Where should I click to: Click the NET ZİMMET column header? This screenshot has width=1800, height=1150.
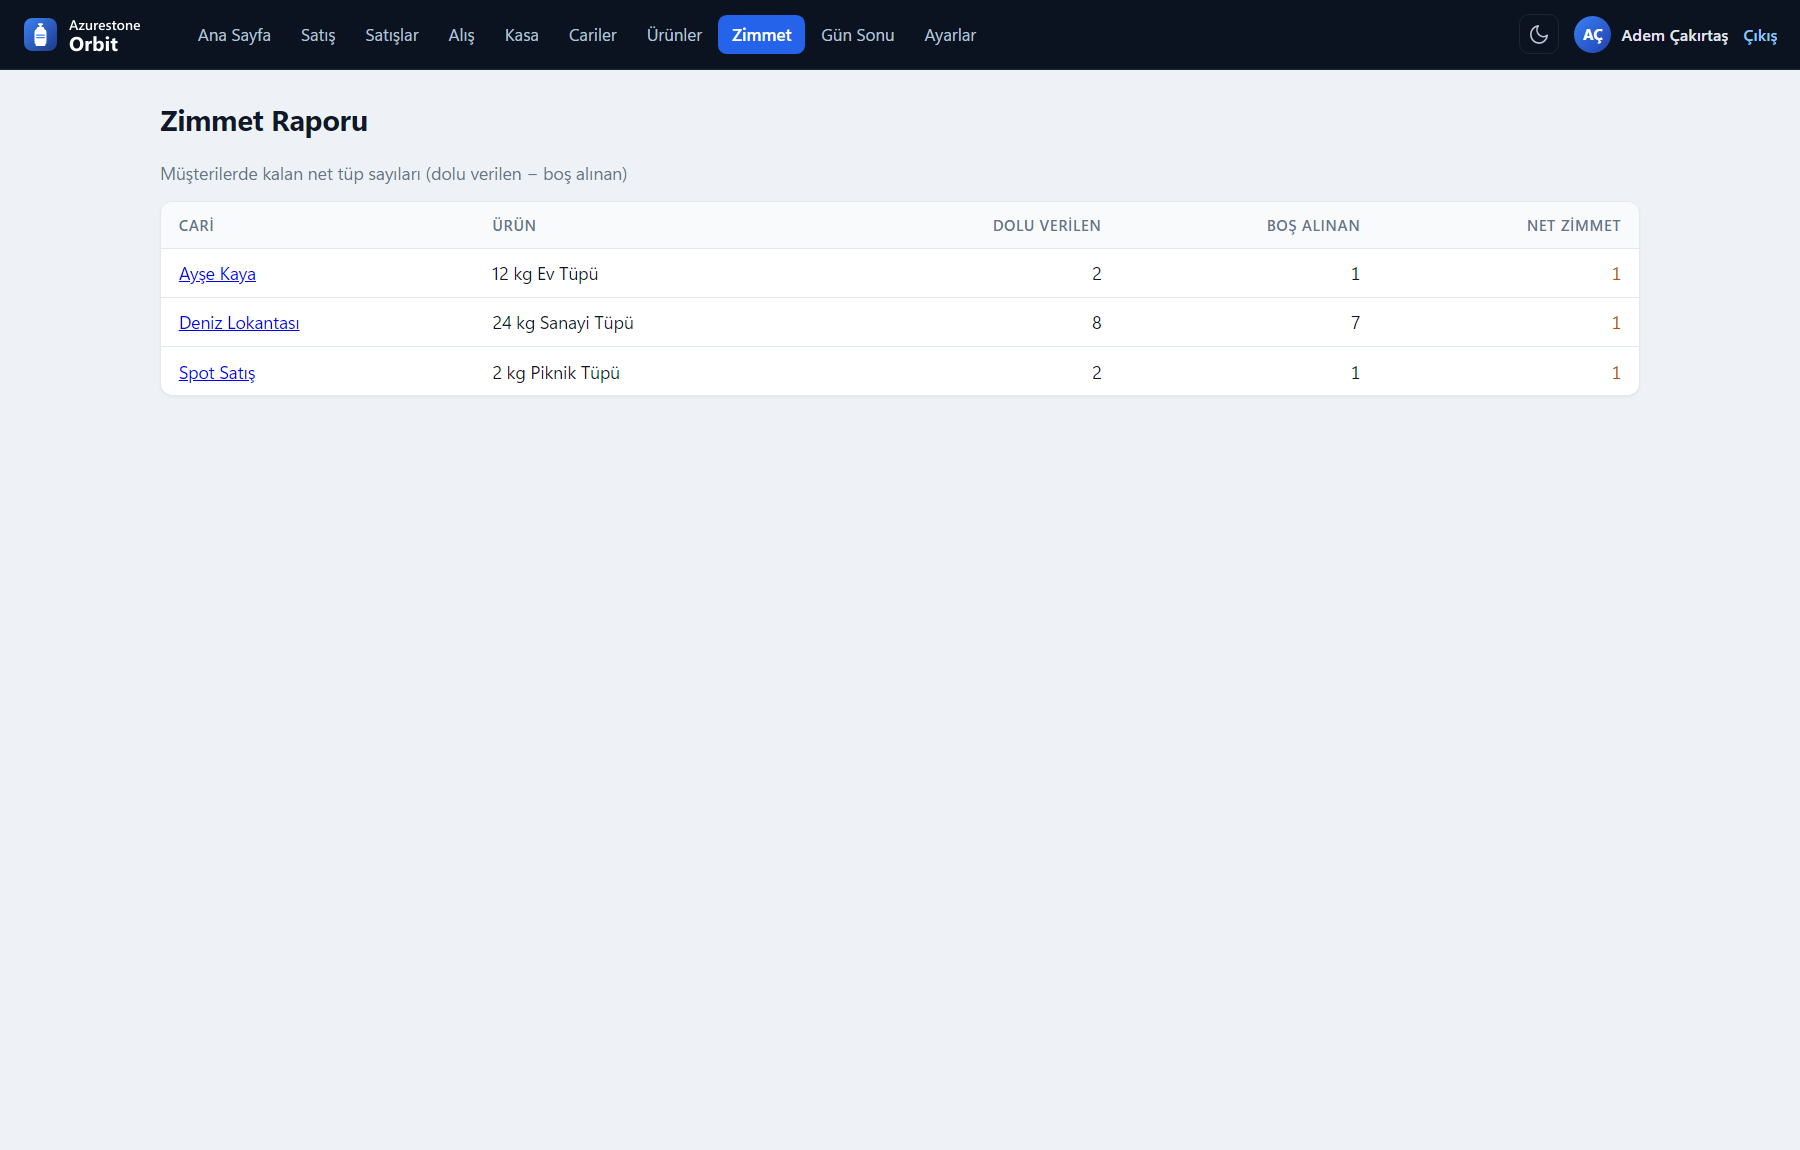(1574, 226)
